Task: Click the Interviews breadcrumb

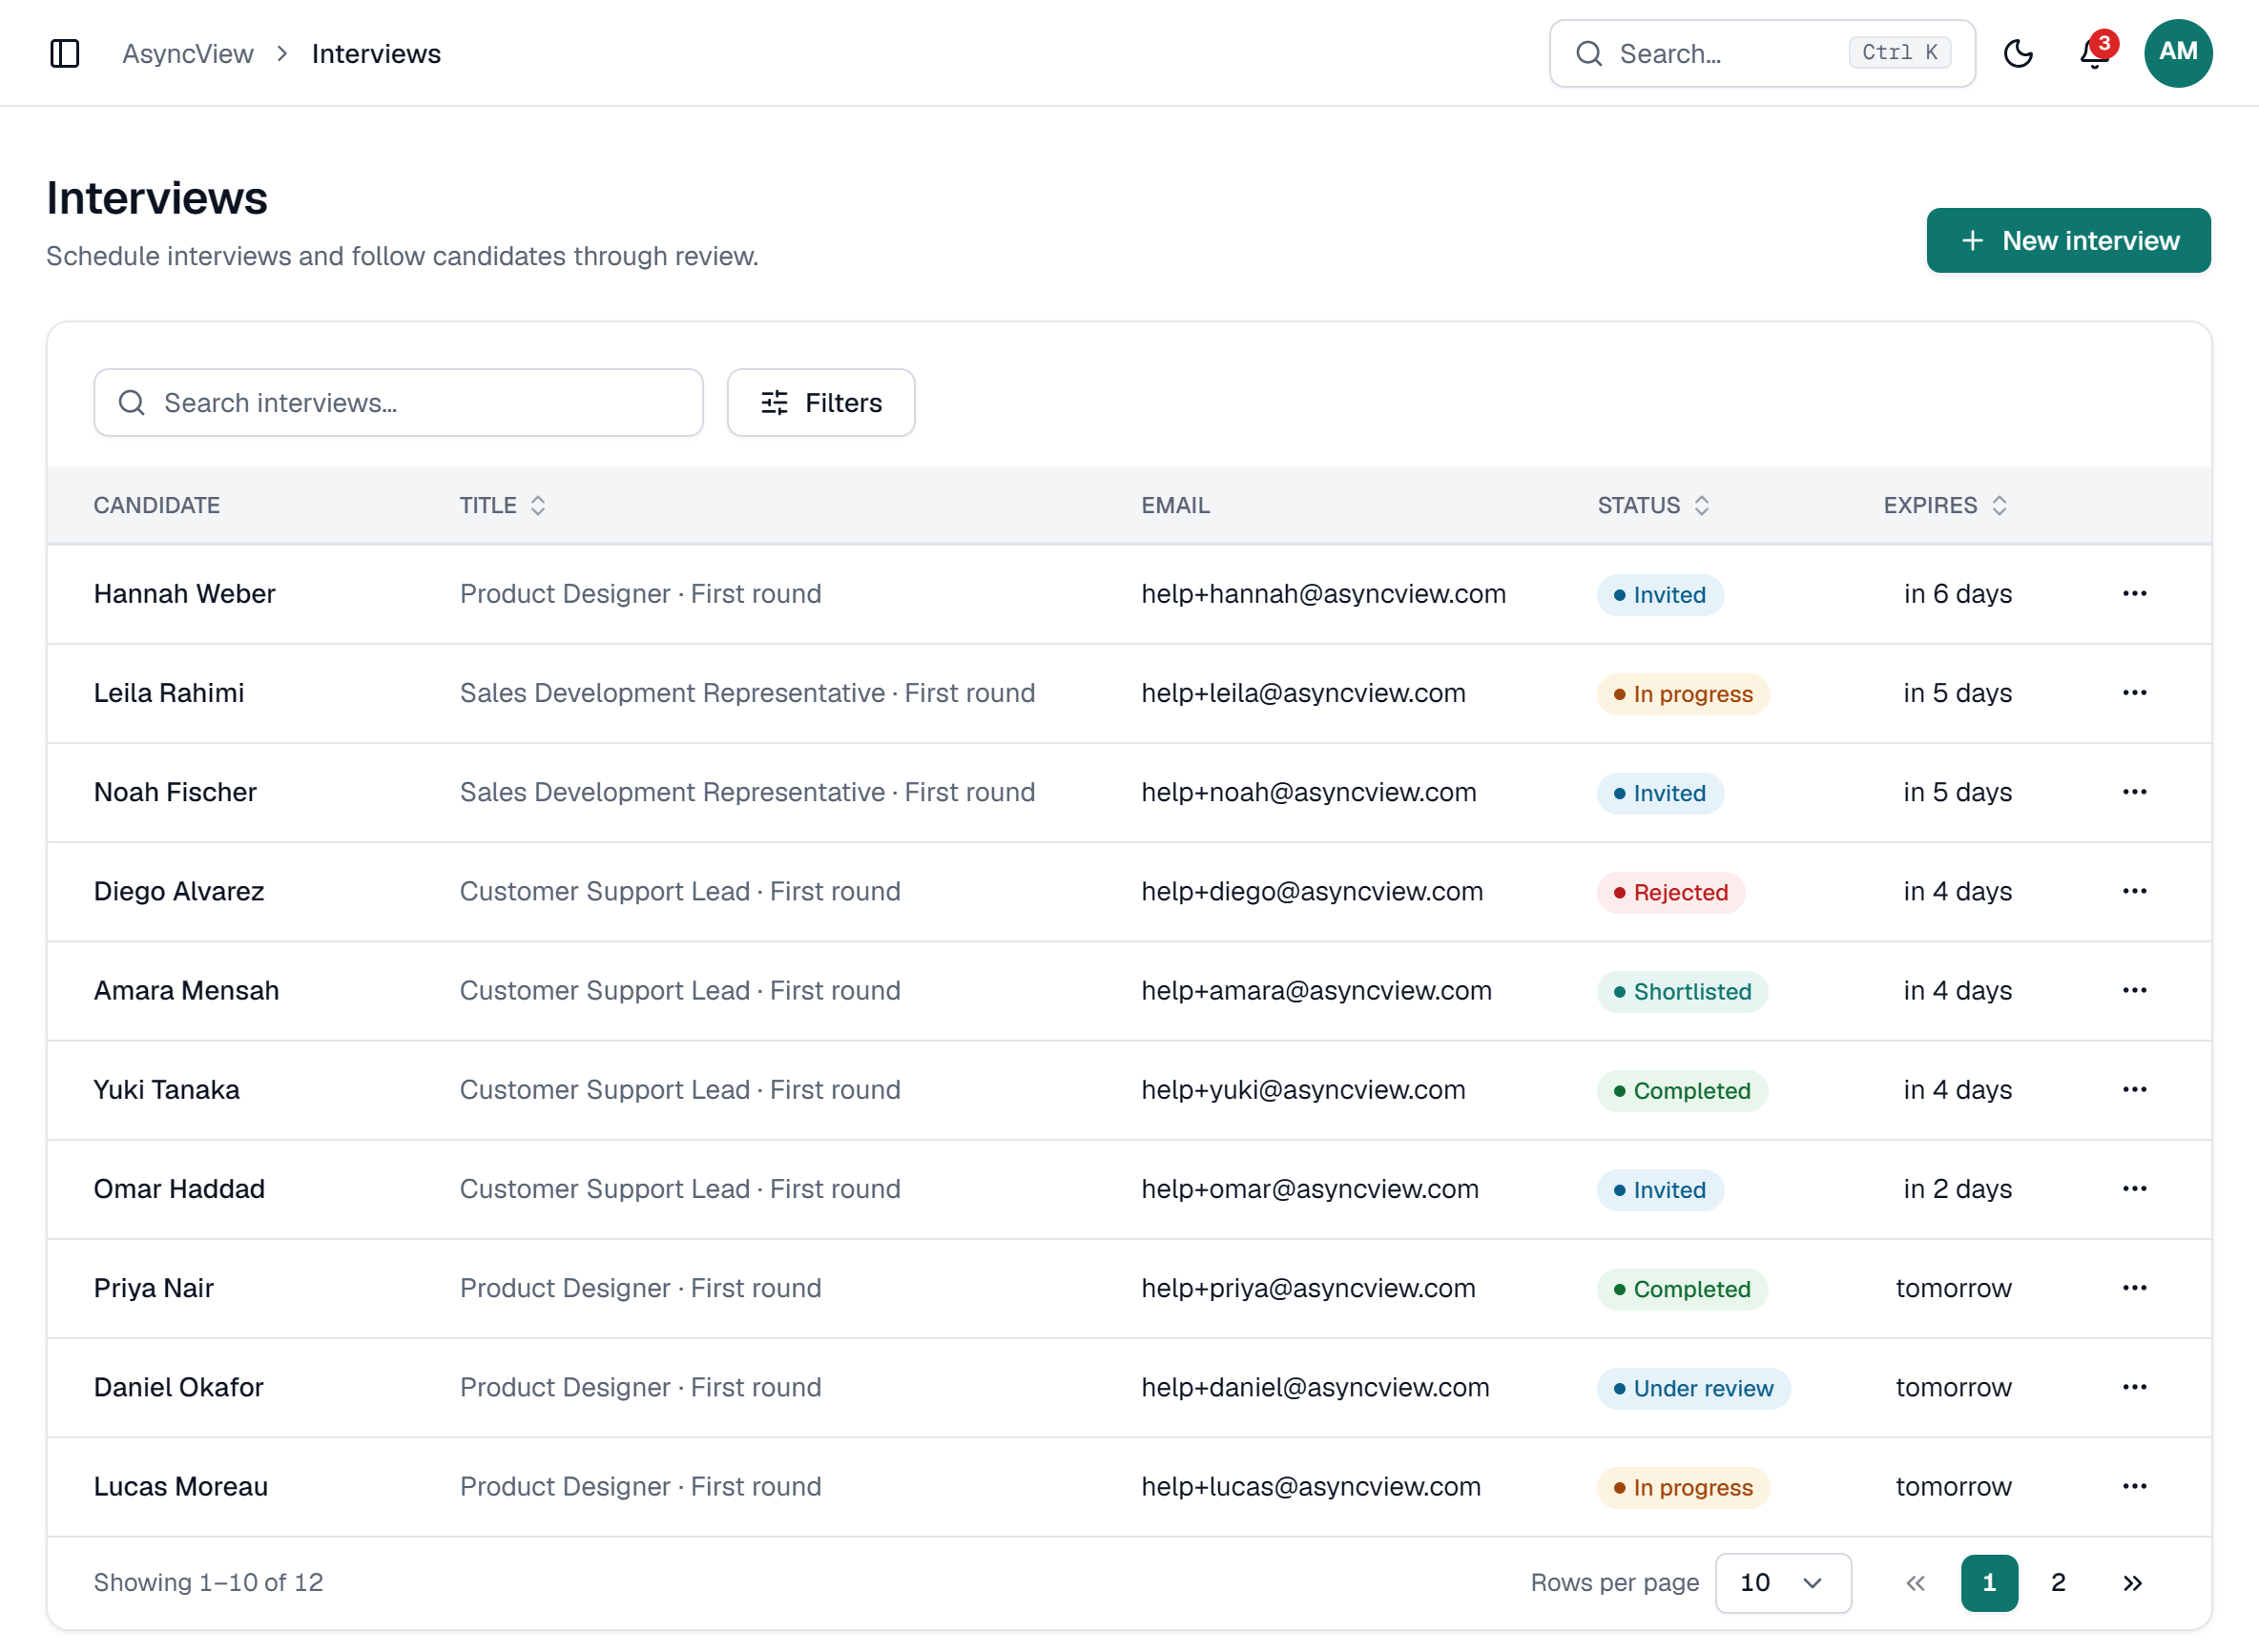Action: [376, 54]
